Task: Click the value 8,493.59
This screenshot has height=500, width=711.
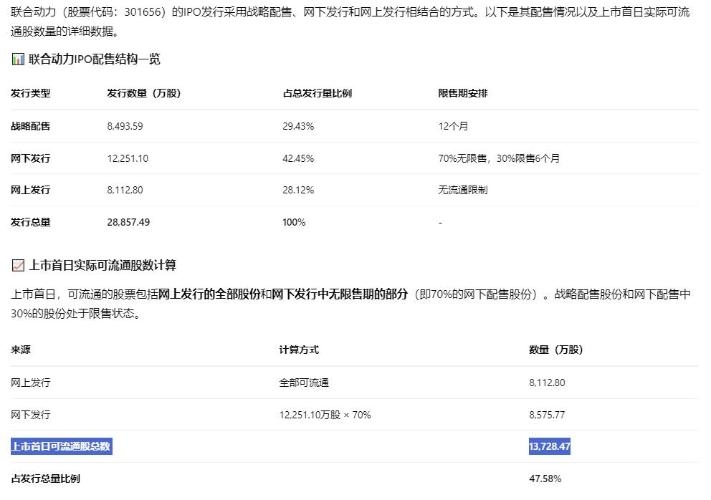Action: click(125, 126)
